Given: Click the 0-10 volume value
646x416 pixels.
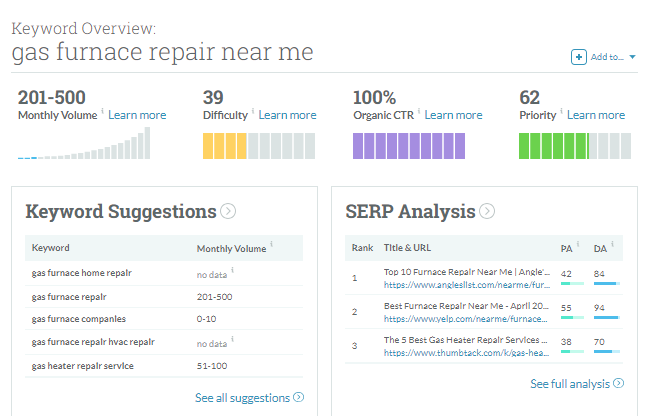Looking at the screenshot, I should click(x=206, y=319).
